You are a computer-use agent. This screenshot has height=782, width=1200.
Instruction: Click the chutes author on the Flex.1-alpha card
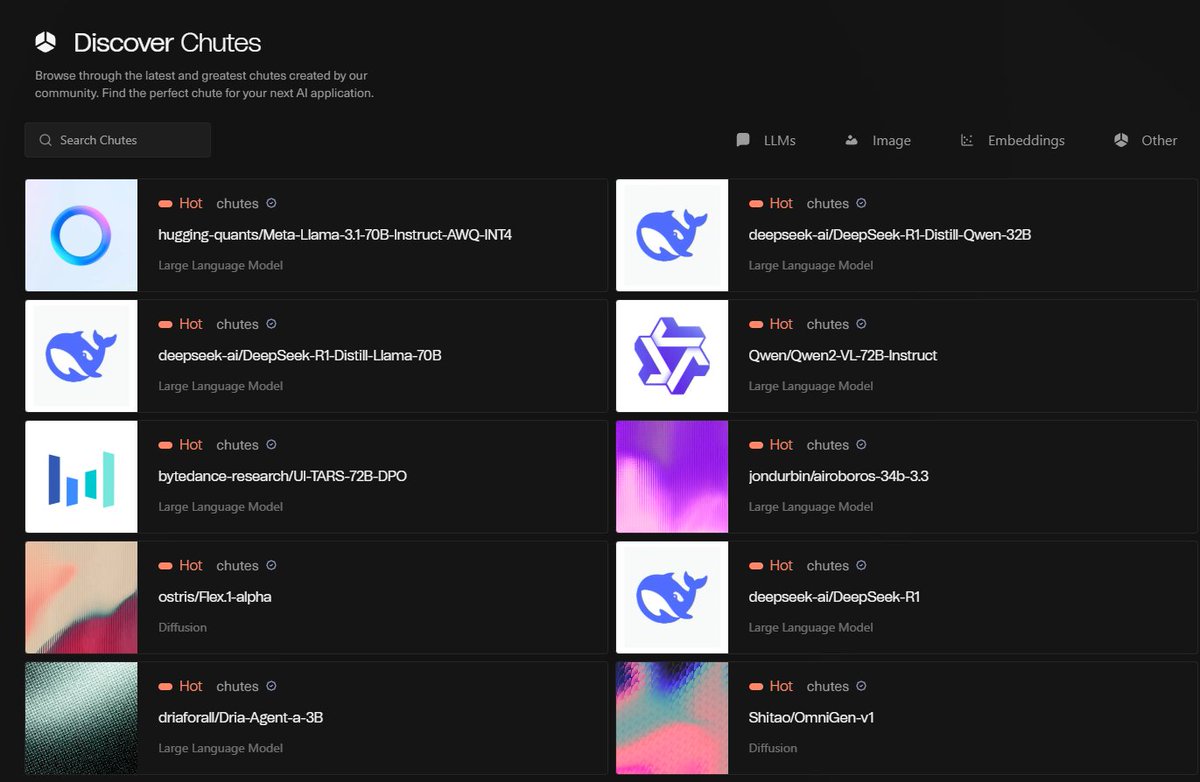tap(237, 566)
